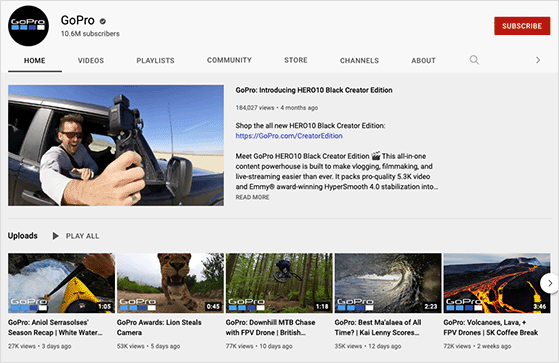Play the featured HERO10 Black video thumbnail
This screenshot has width=559, height=363.
click(x=116, y=145)
